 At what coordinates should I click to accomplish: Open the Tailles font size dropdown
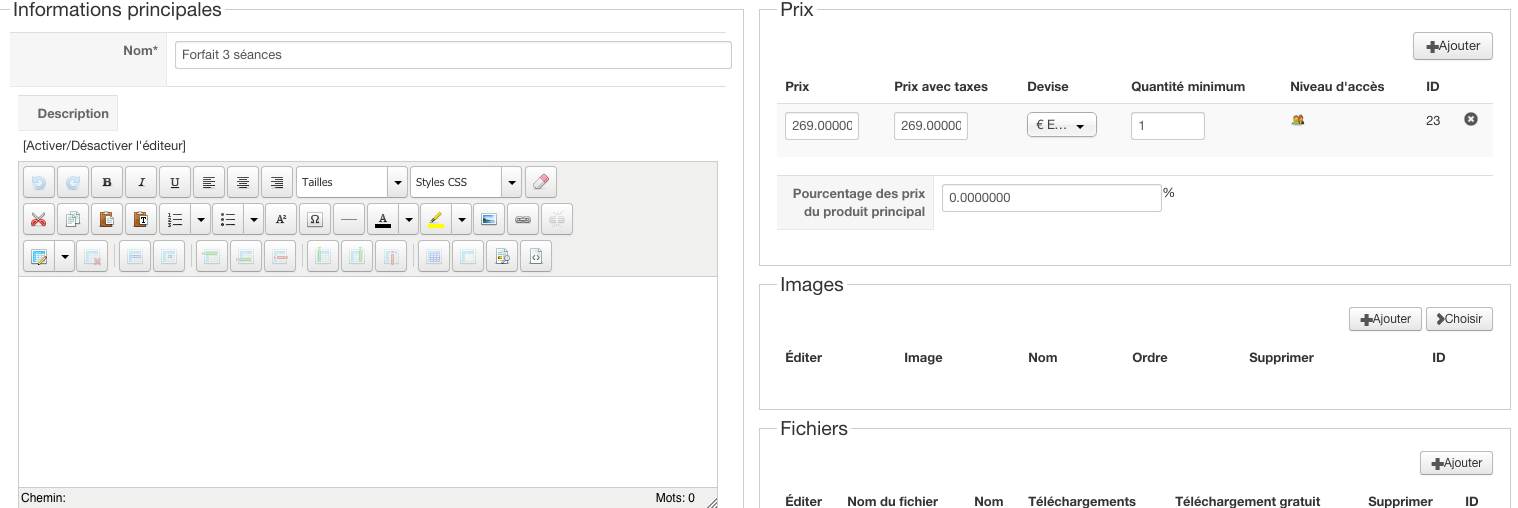click(x=398, y=183)
